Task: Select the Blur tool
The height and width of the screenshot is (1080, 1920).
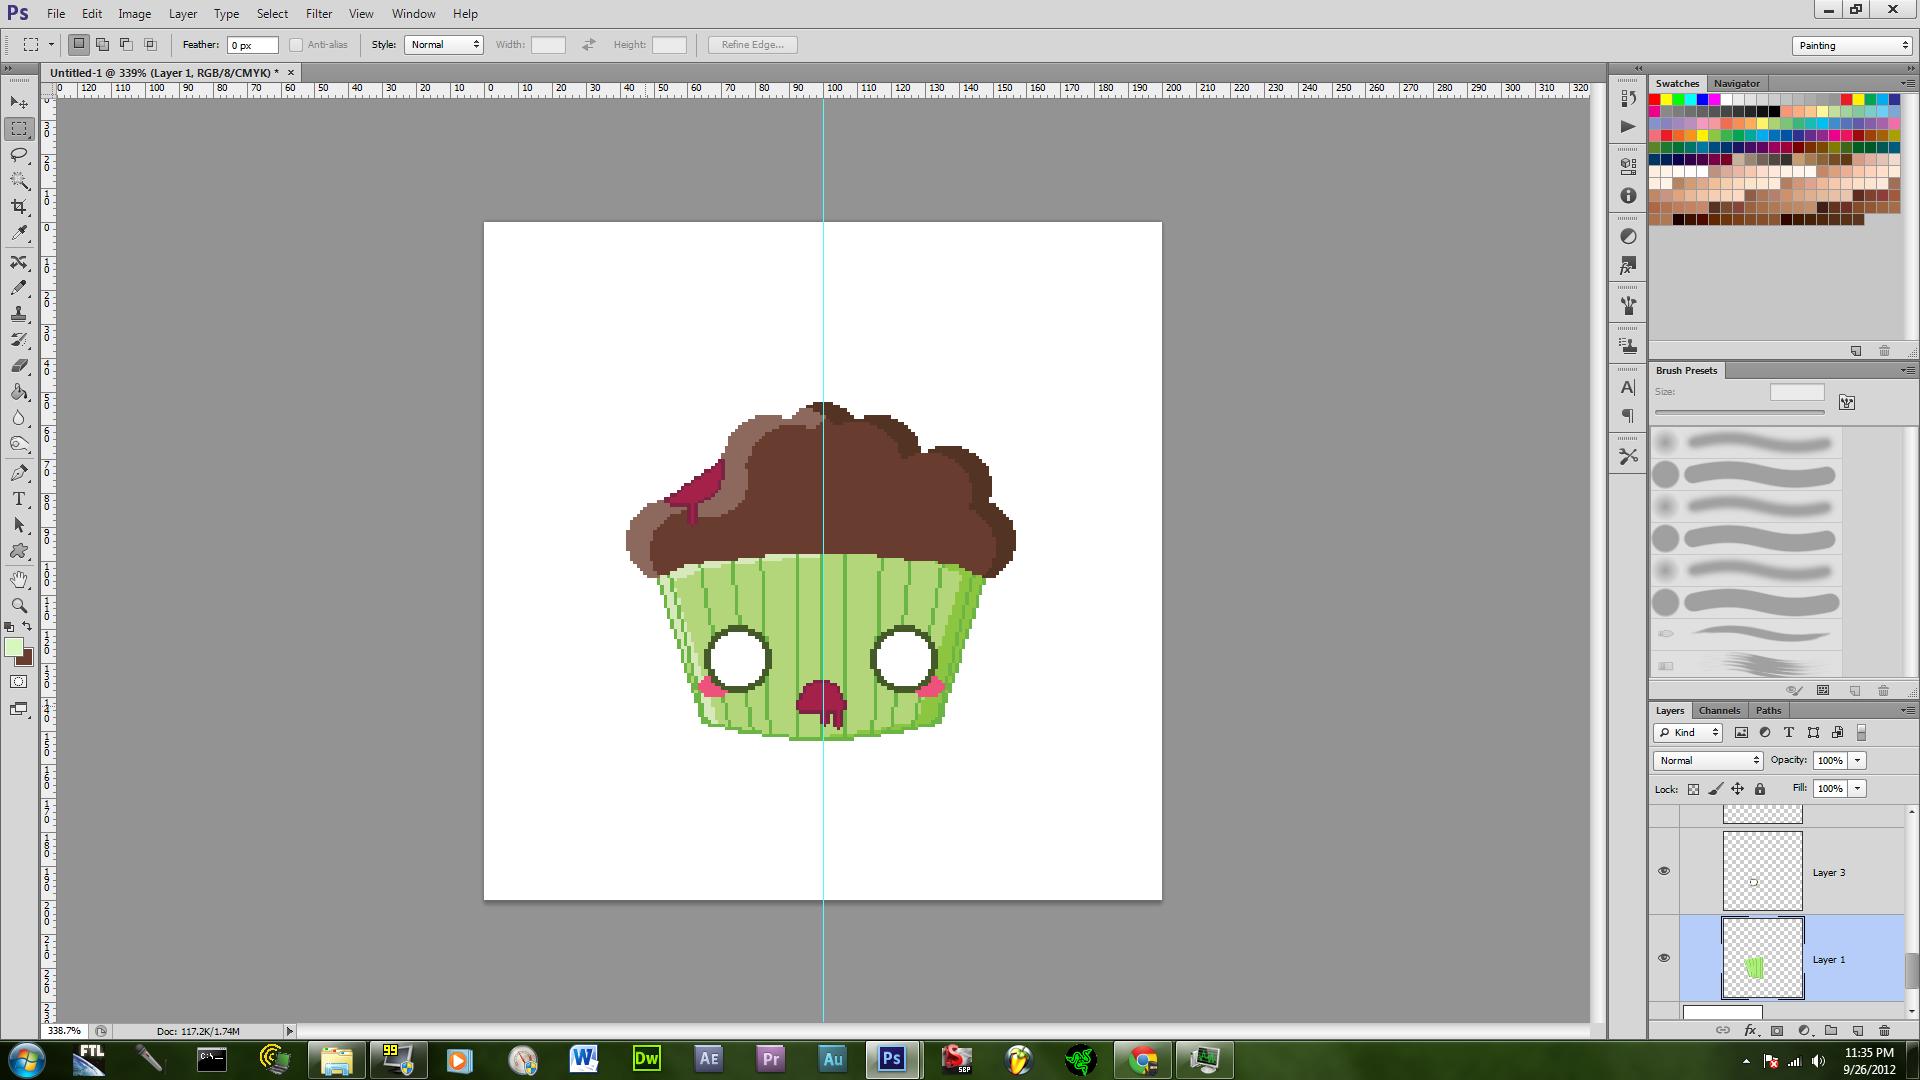Action: click(x=19, y=418)
